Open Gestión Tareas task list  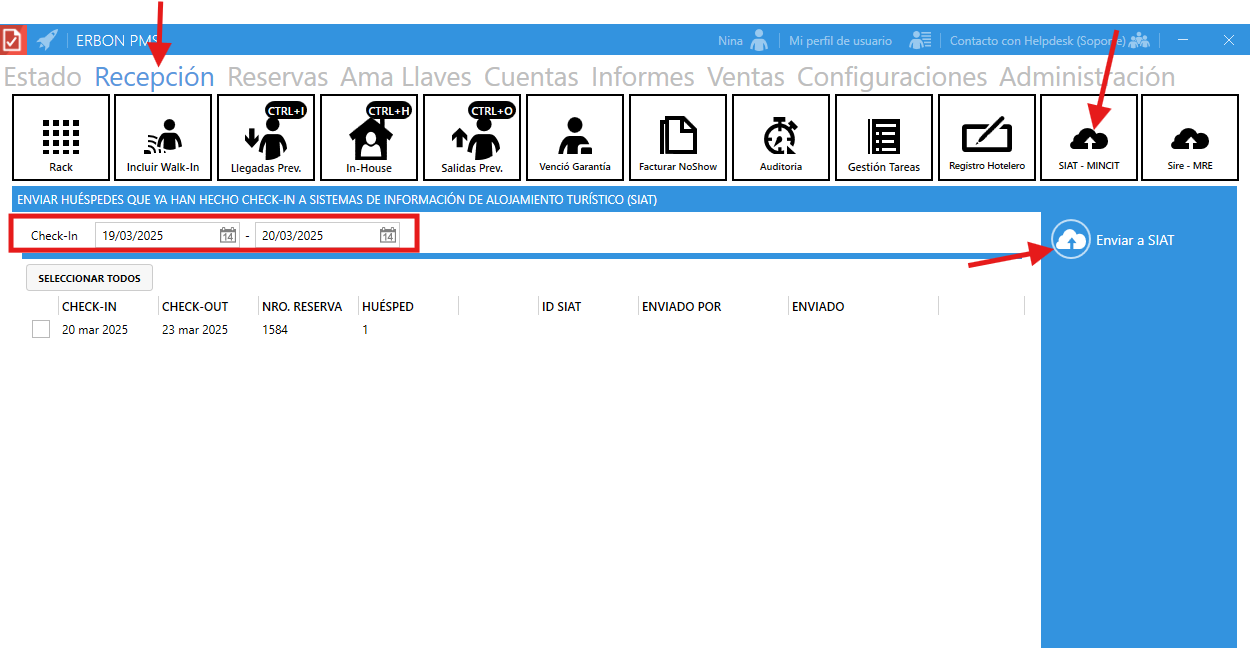coord(884,137)
